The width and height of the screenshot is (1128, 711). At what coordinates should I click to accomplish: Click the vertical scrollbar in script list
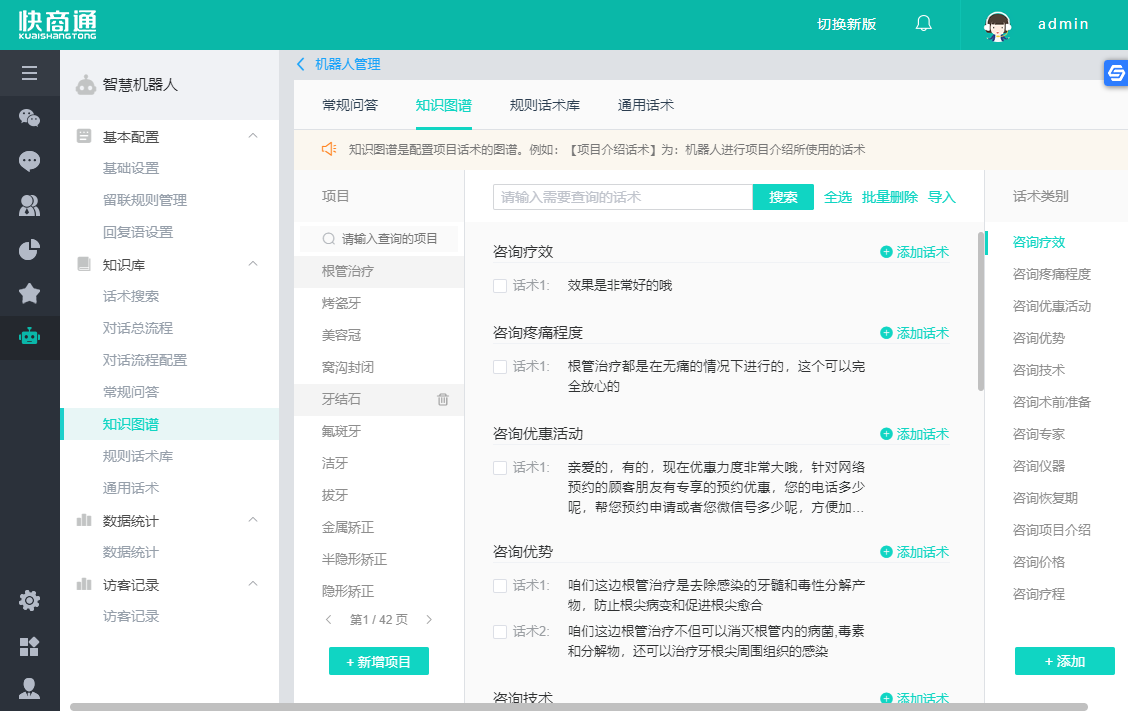pos(981,310)
